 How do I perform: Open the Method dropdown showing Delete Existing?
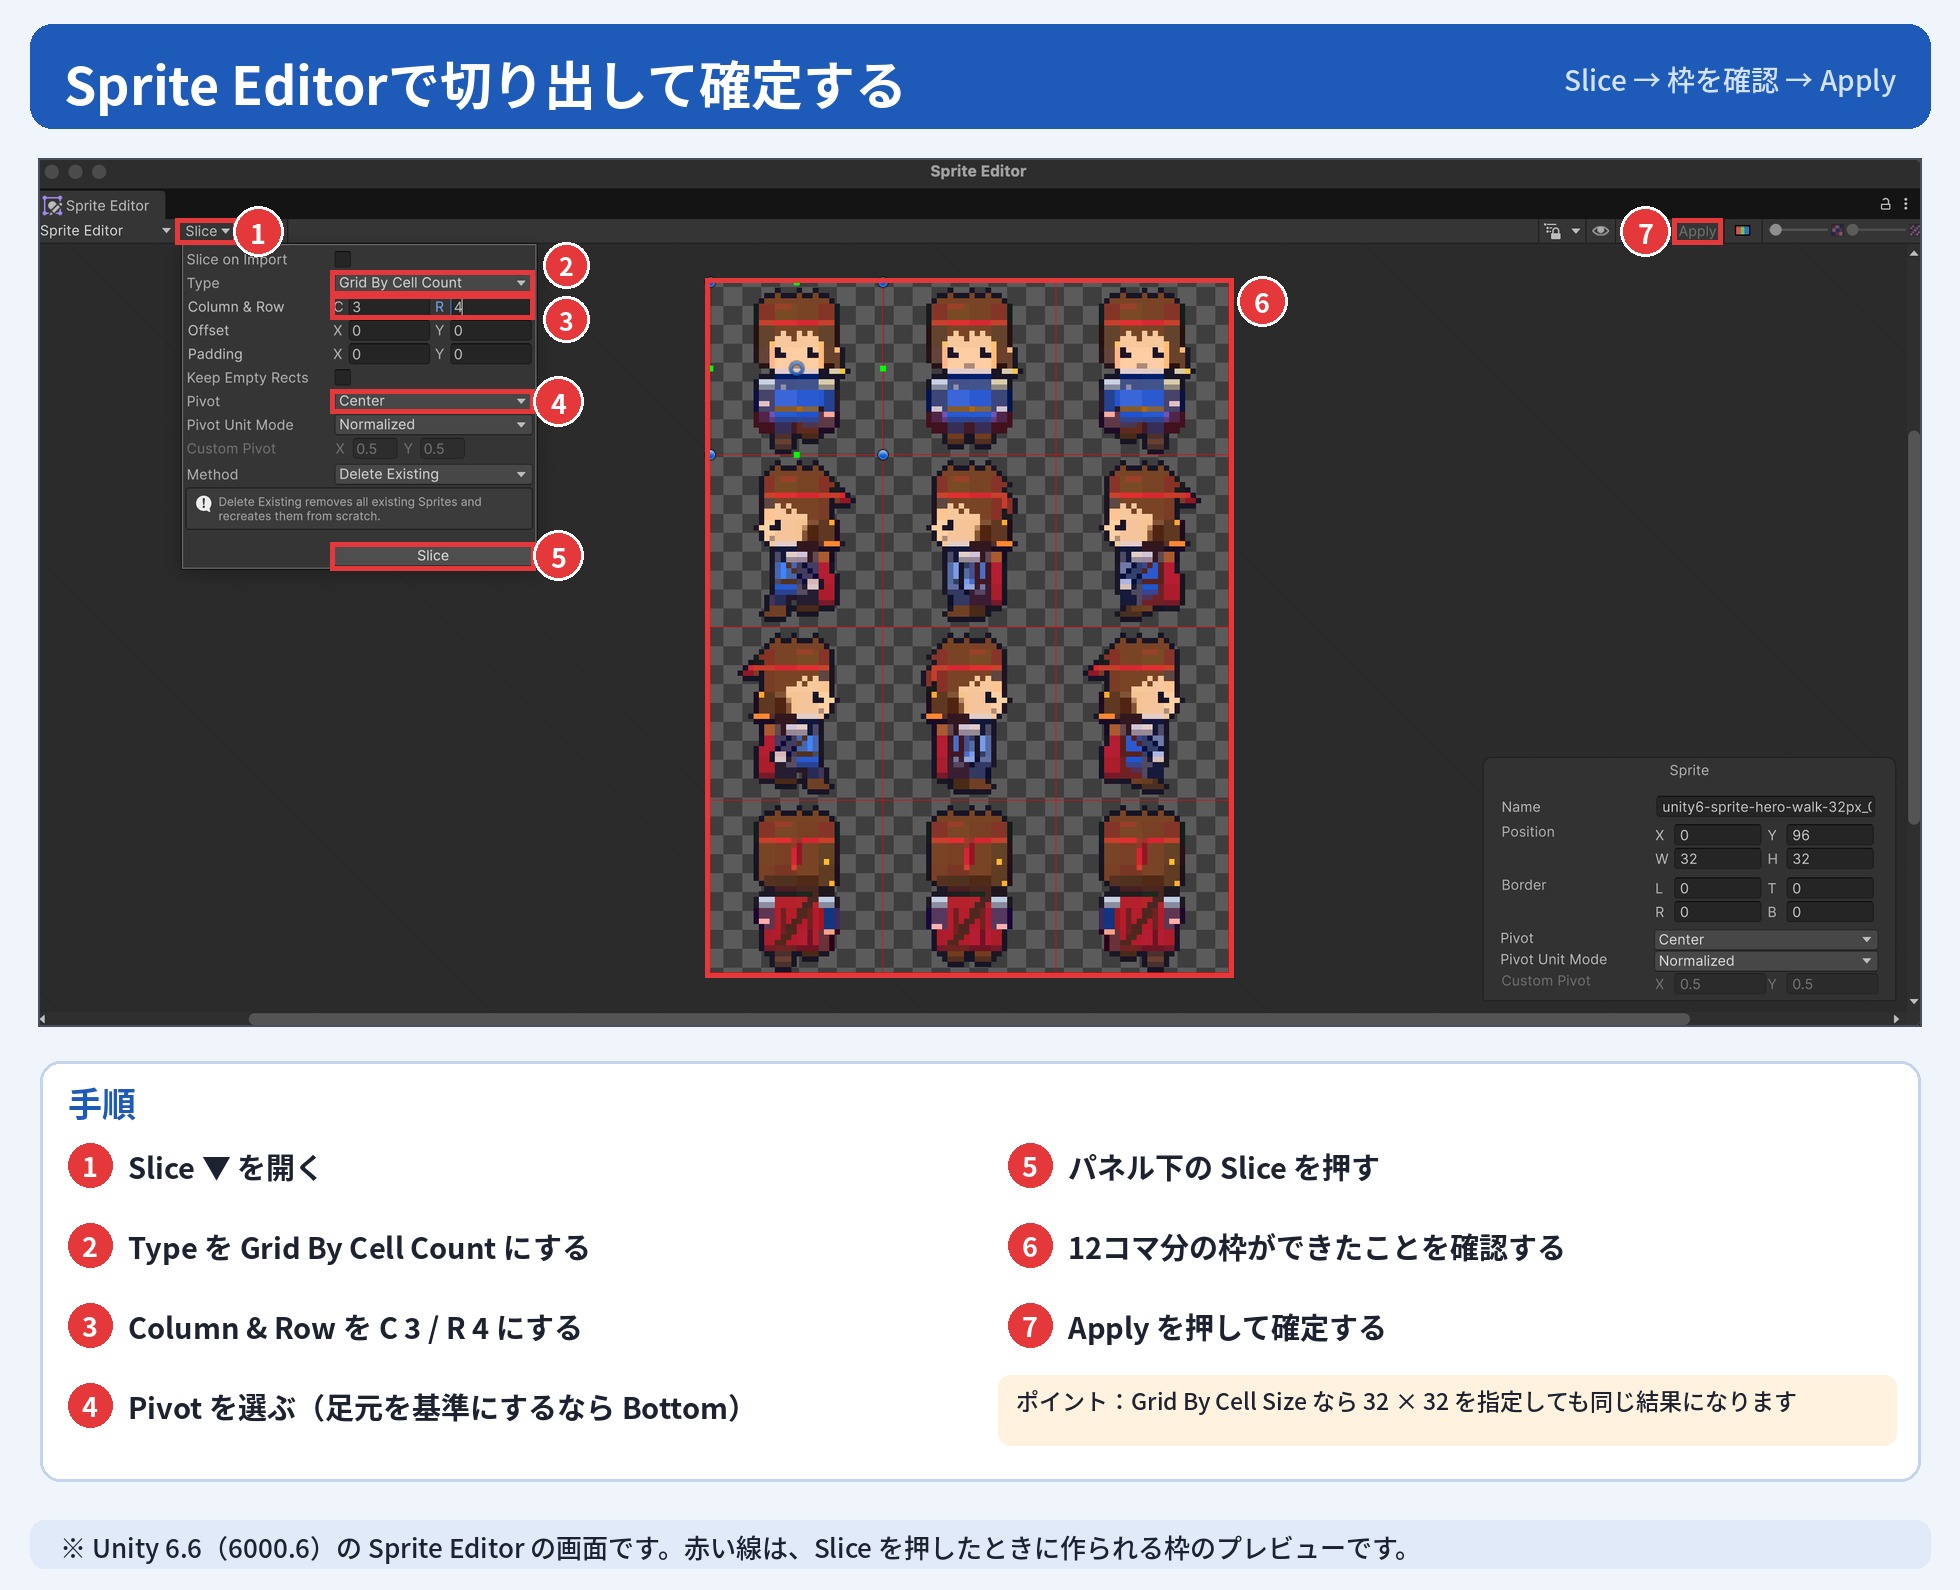click(x=431, y=474)
